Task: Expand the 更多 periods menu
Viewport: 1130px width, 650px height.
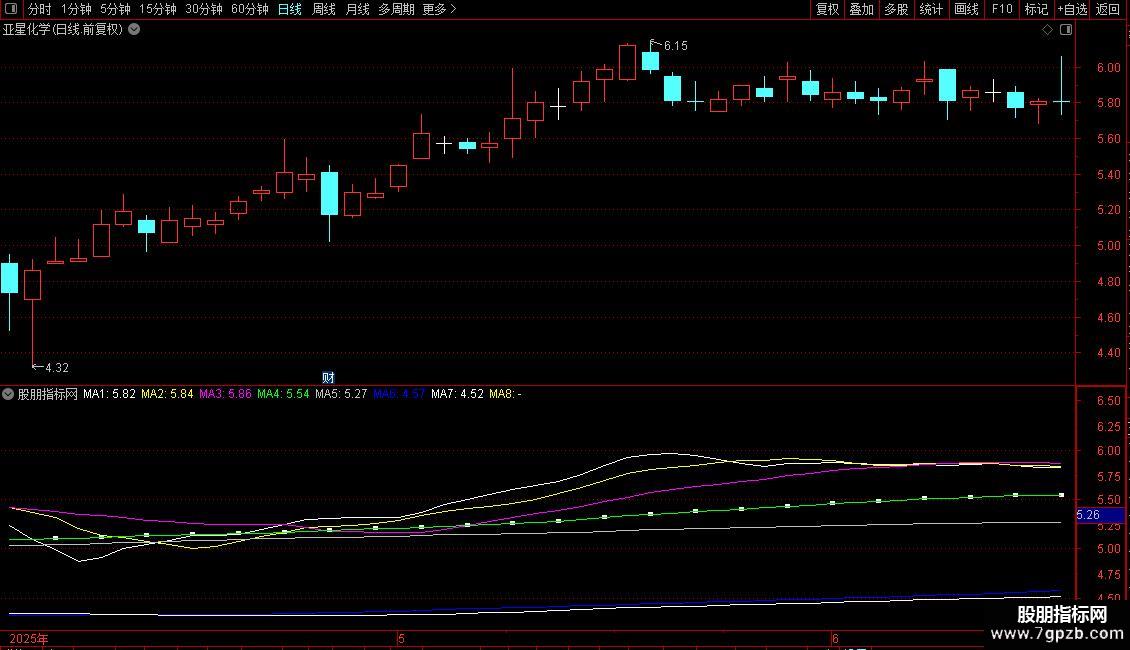Action: click(x=439, y=9)
